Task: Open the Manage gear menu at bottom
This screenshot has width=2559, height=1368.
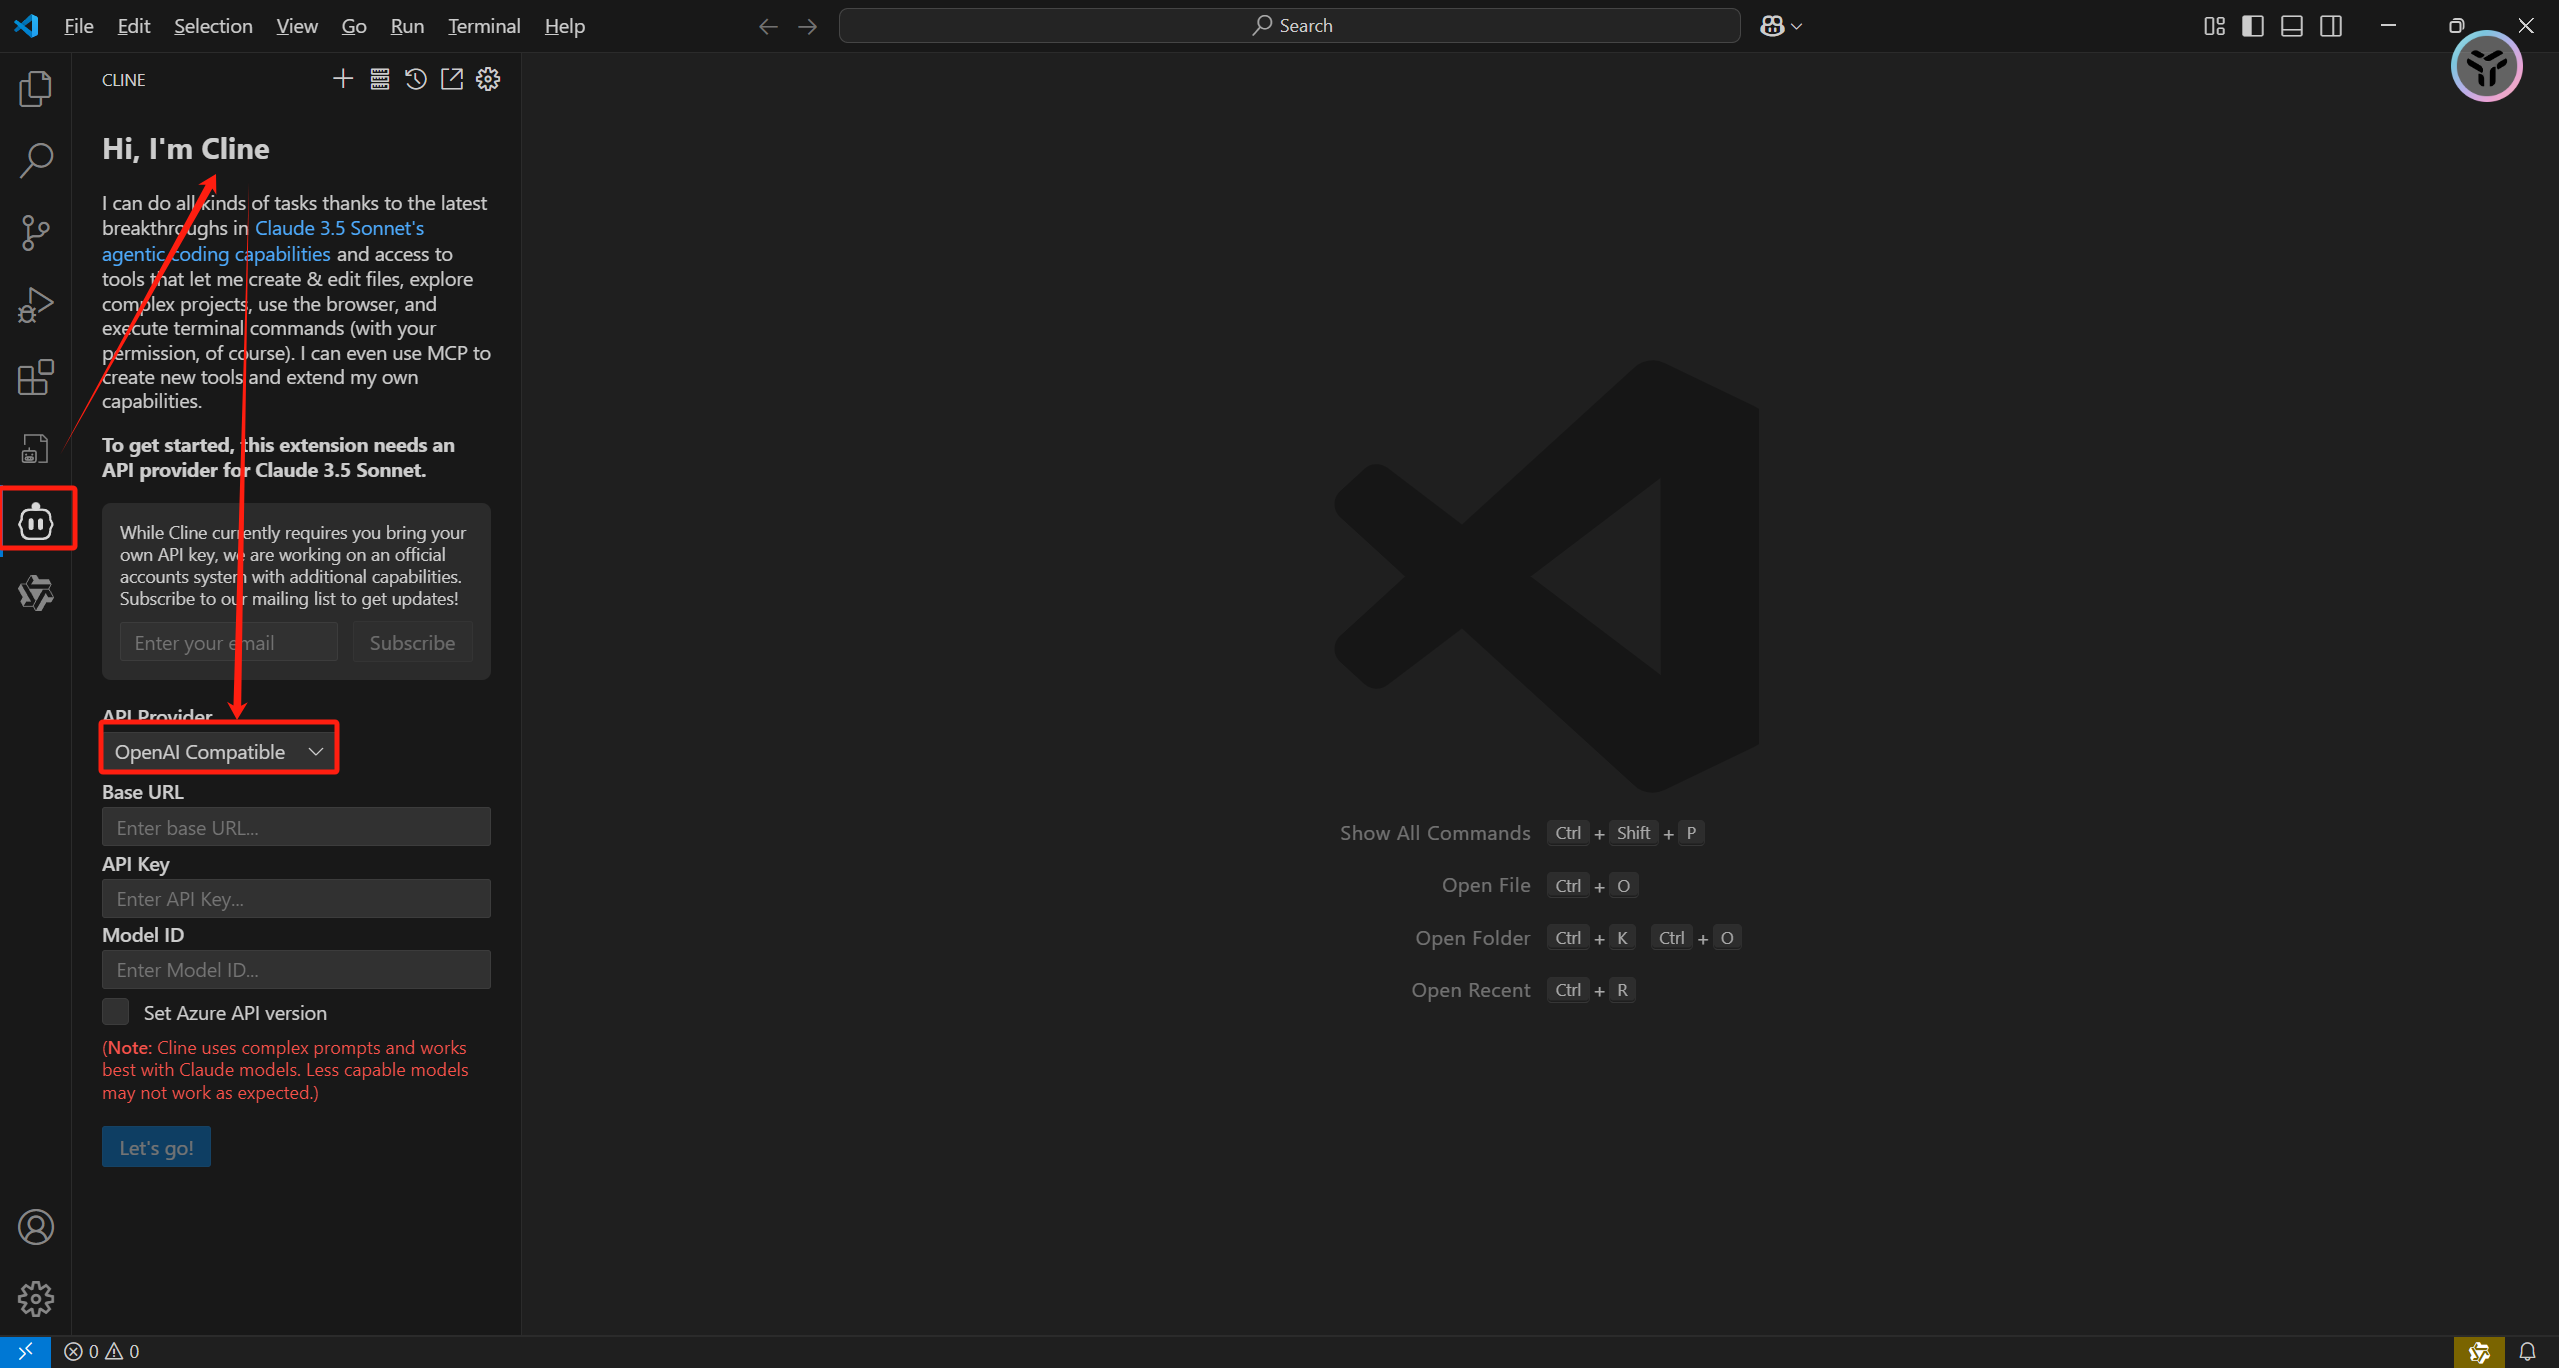Action: click(36, 1299)
